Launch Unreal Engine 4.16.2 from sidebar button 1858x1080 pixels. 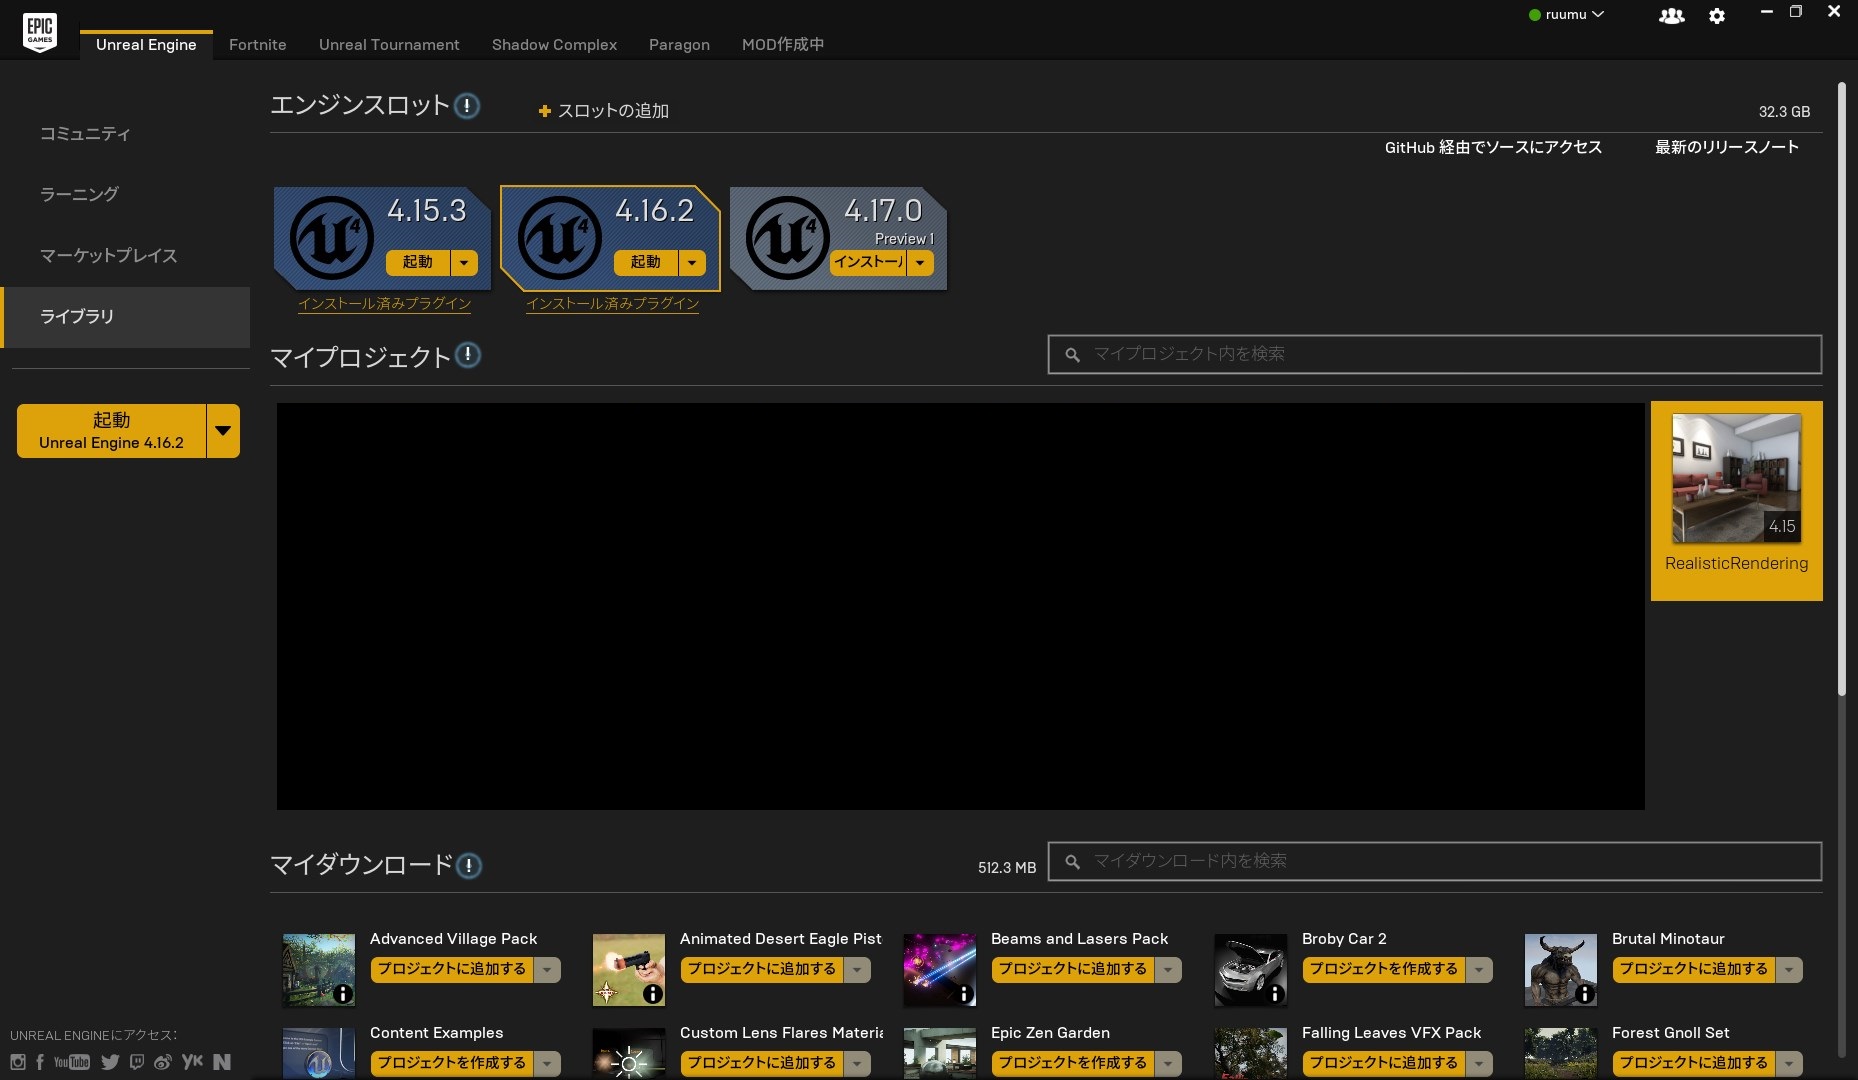[x=111, y=431]
